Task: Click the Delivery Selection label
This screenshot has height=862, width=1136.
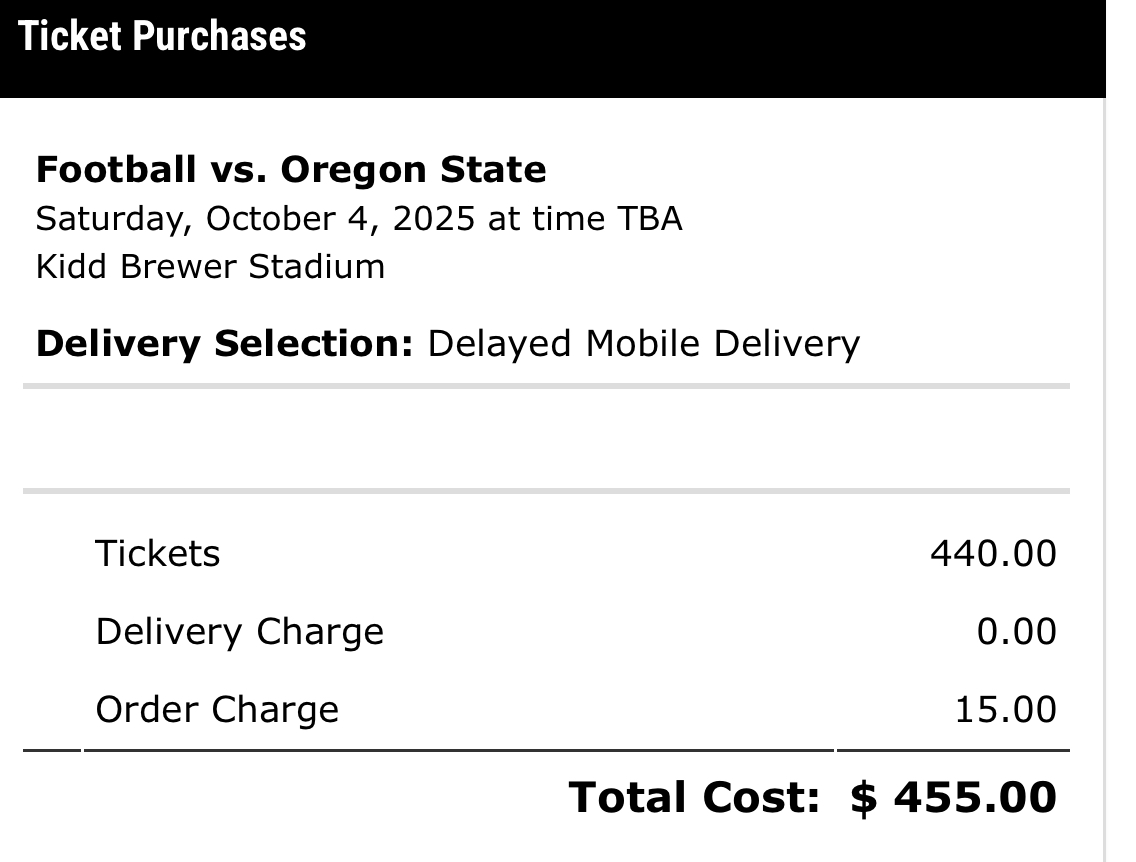Action: click(224, 344)
